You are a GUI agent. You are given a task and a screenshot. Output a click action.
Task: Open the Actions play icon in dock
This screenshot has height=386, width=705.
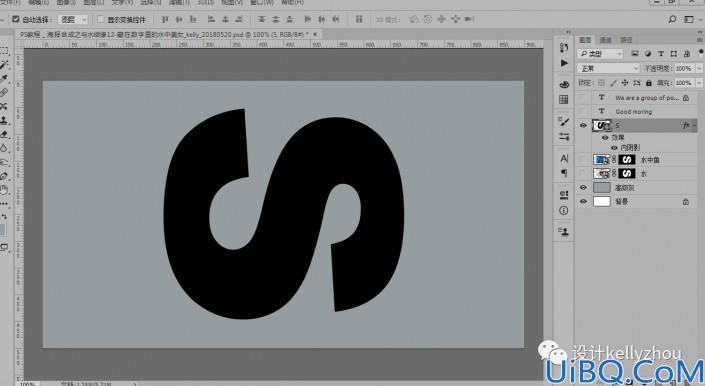point(564,63)
